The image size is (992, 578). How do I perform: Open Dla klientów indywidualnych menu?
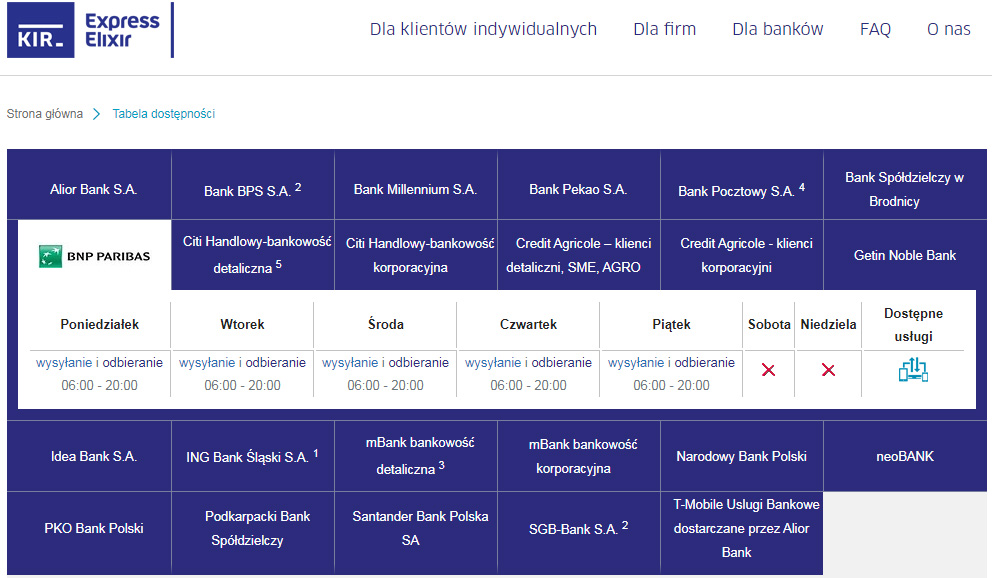[x=483, y=29]
